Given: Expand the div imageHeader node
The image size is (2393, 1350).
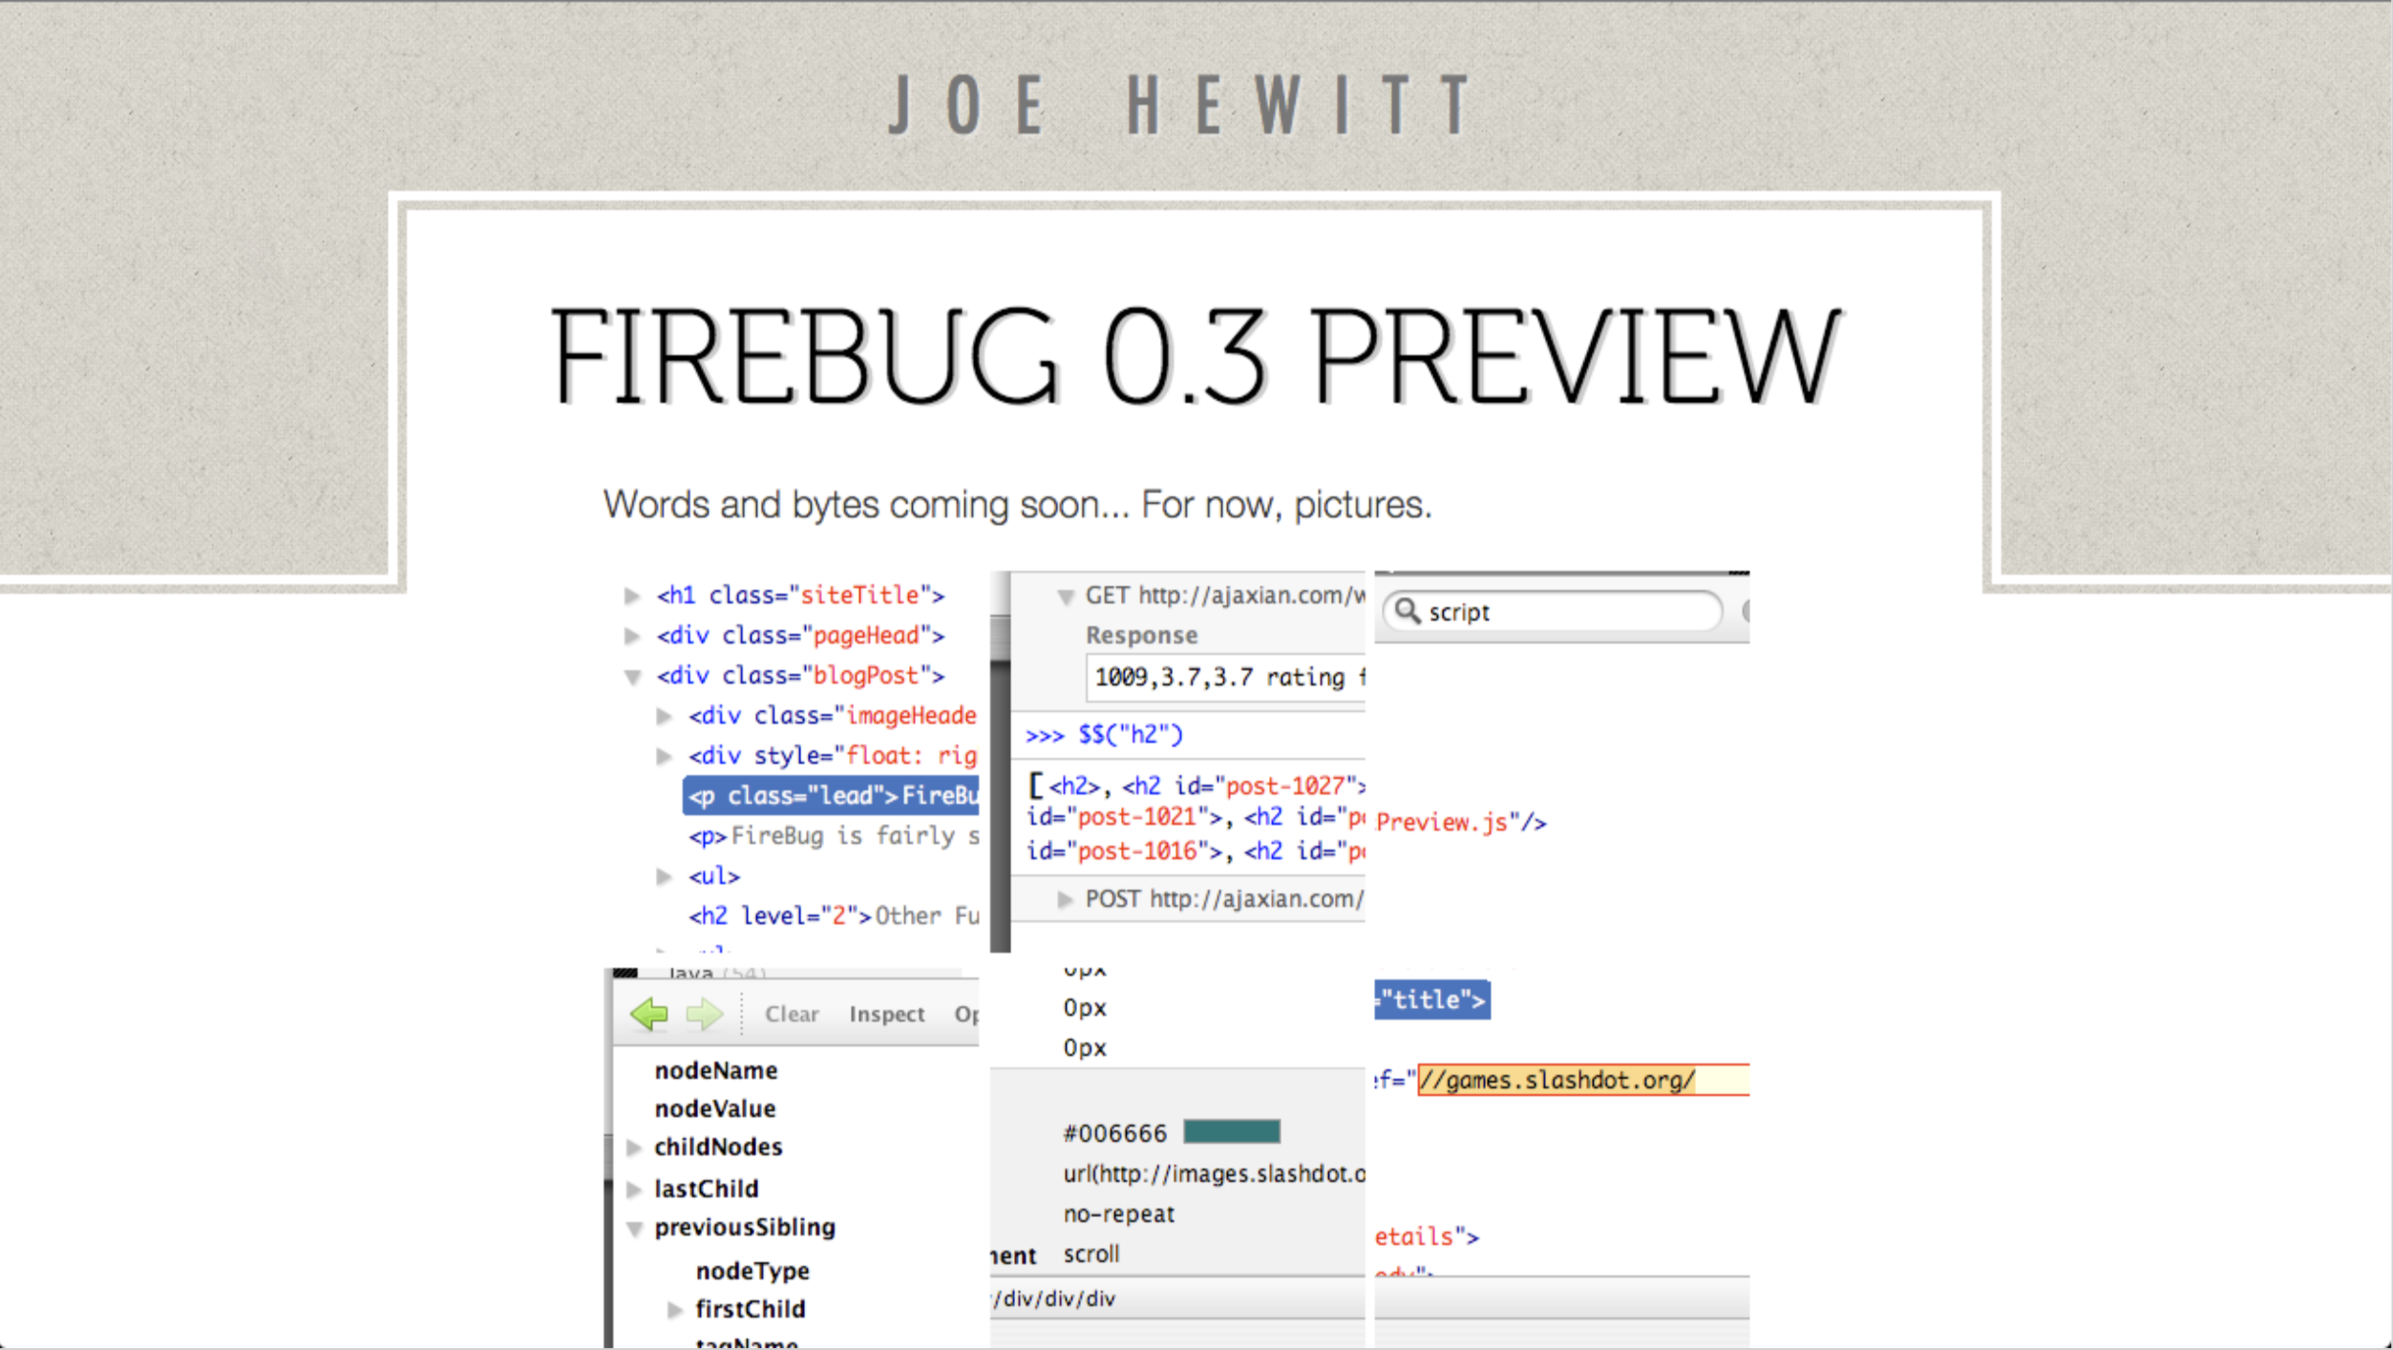Looking at the screenshot, I should click(664, 716).
